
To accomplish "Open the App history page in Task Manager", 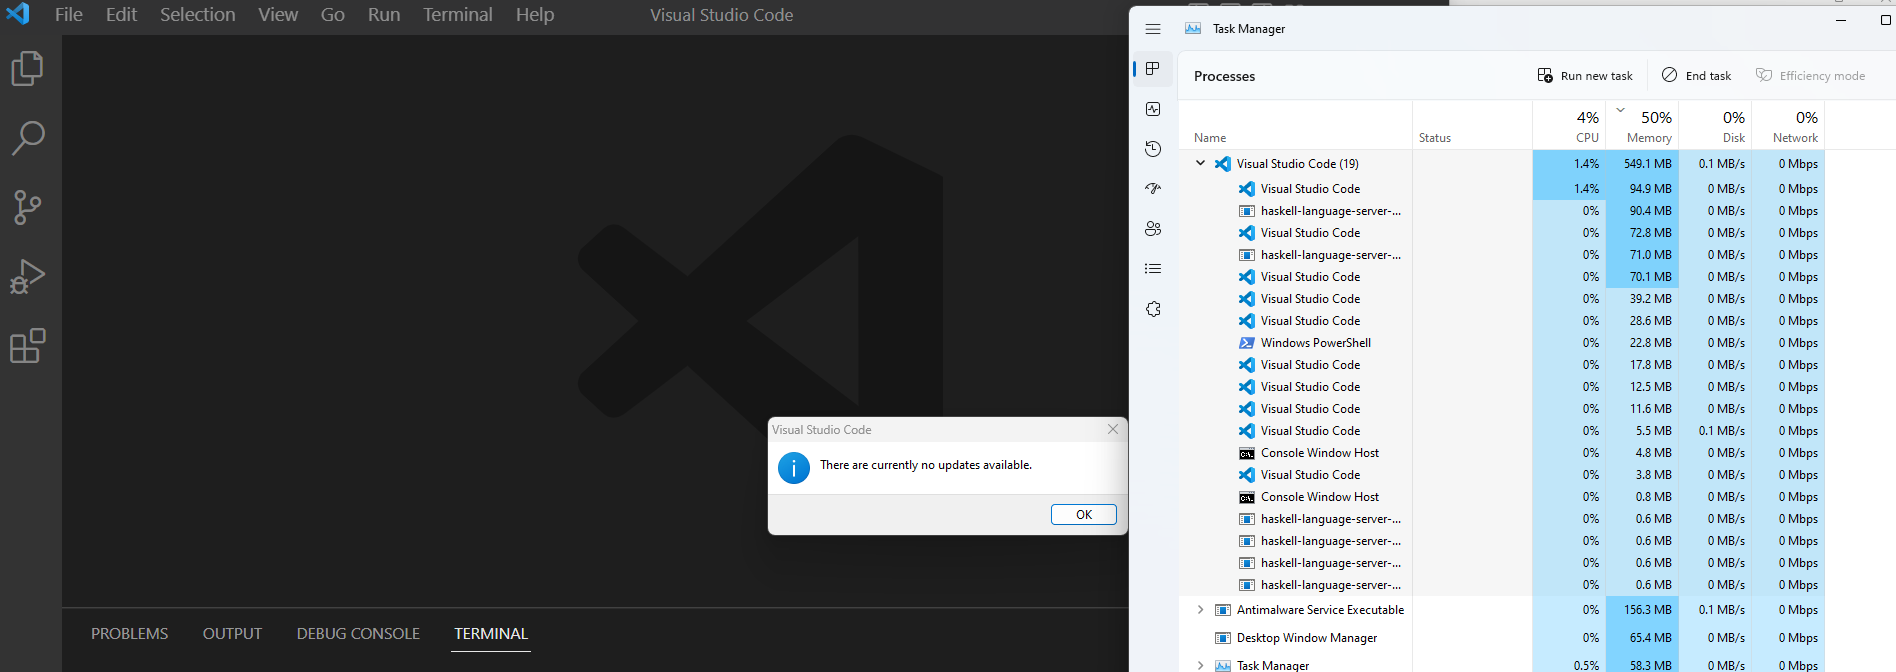I will (x=1153, y=149).
